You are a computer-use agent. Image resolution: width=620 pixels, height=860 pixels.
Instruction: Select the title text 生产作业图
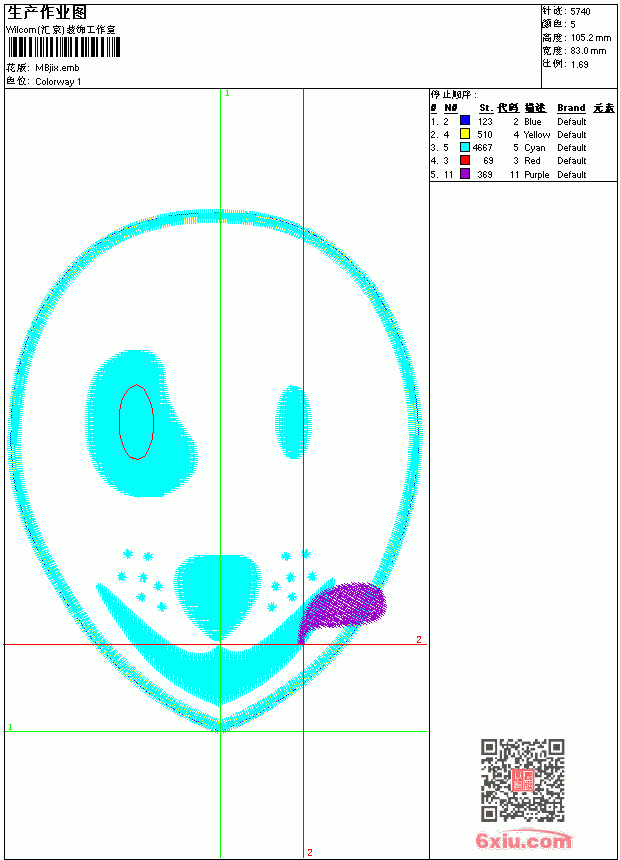tap(46, 13)
